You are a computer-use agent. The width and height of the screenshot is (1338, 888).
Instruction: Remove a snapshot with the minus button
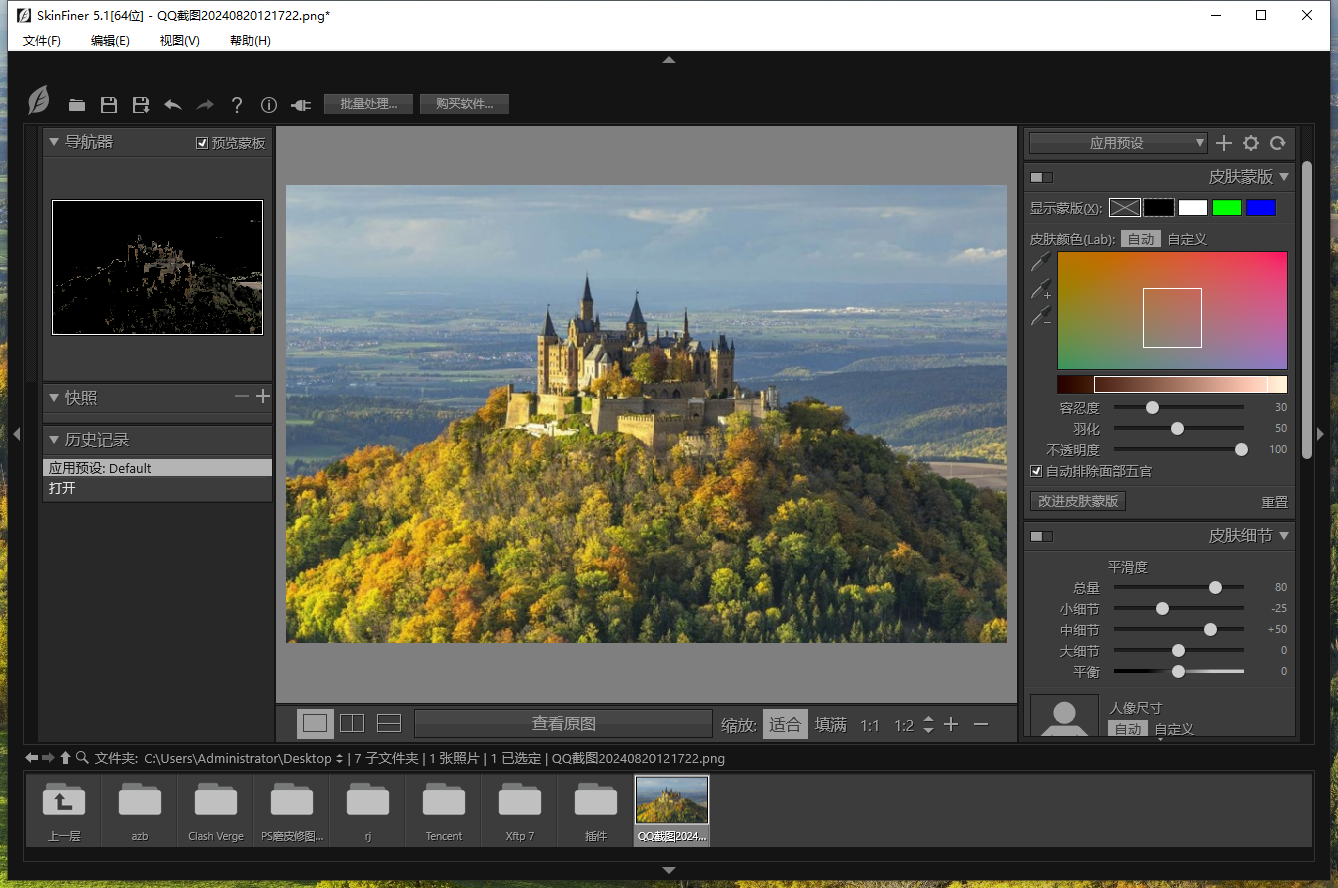242,397
